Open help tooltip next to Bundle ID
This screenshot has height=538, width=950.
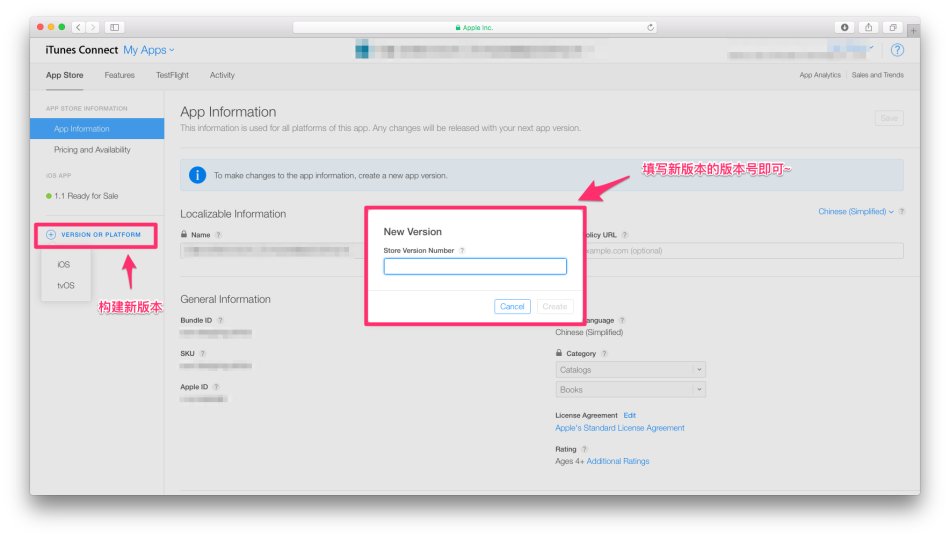pyautogui.click(x=221, y=320)
